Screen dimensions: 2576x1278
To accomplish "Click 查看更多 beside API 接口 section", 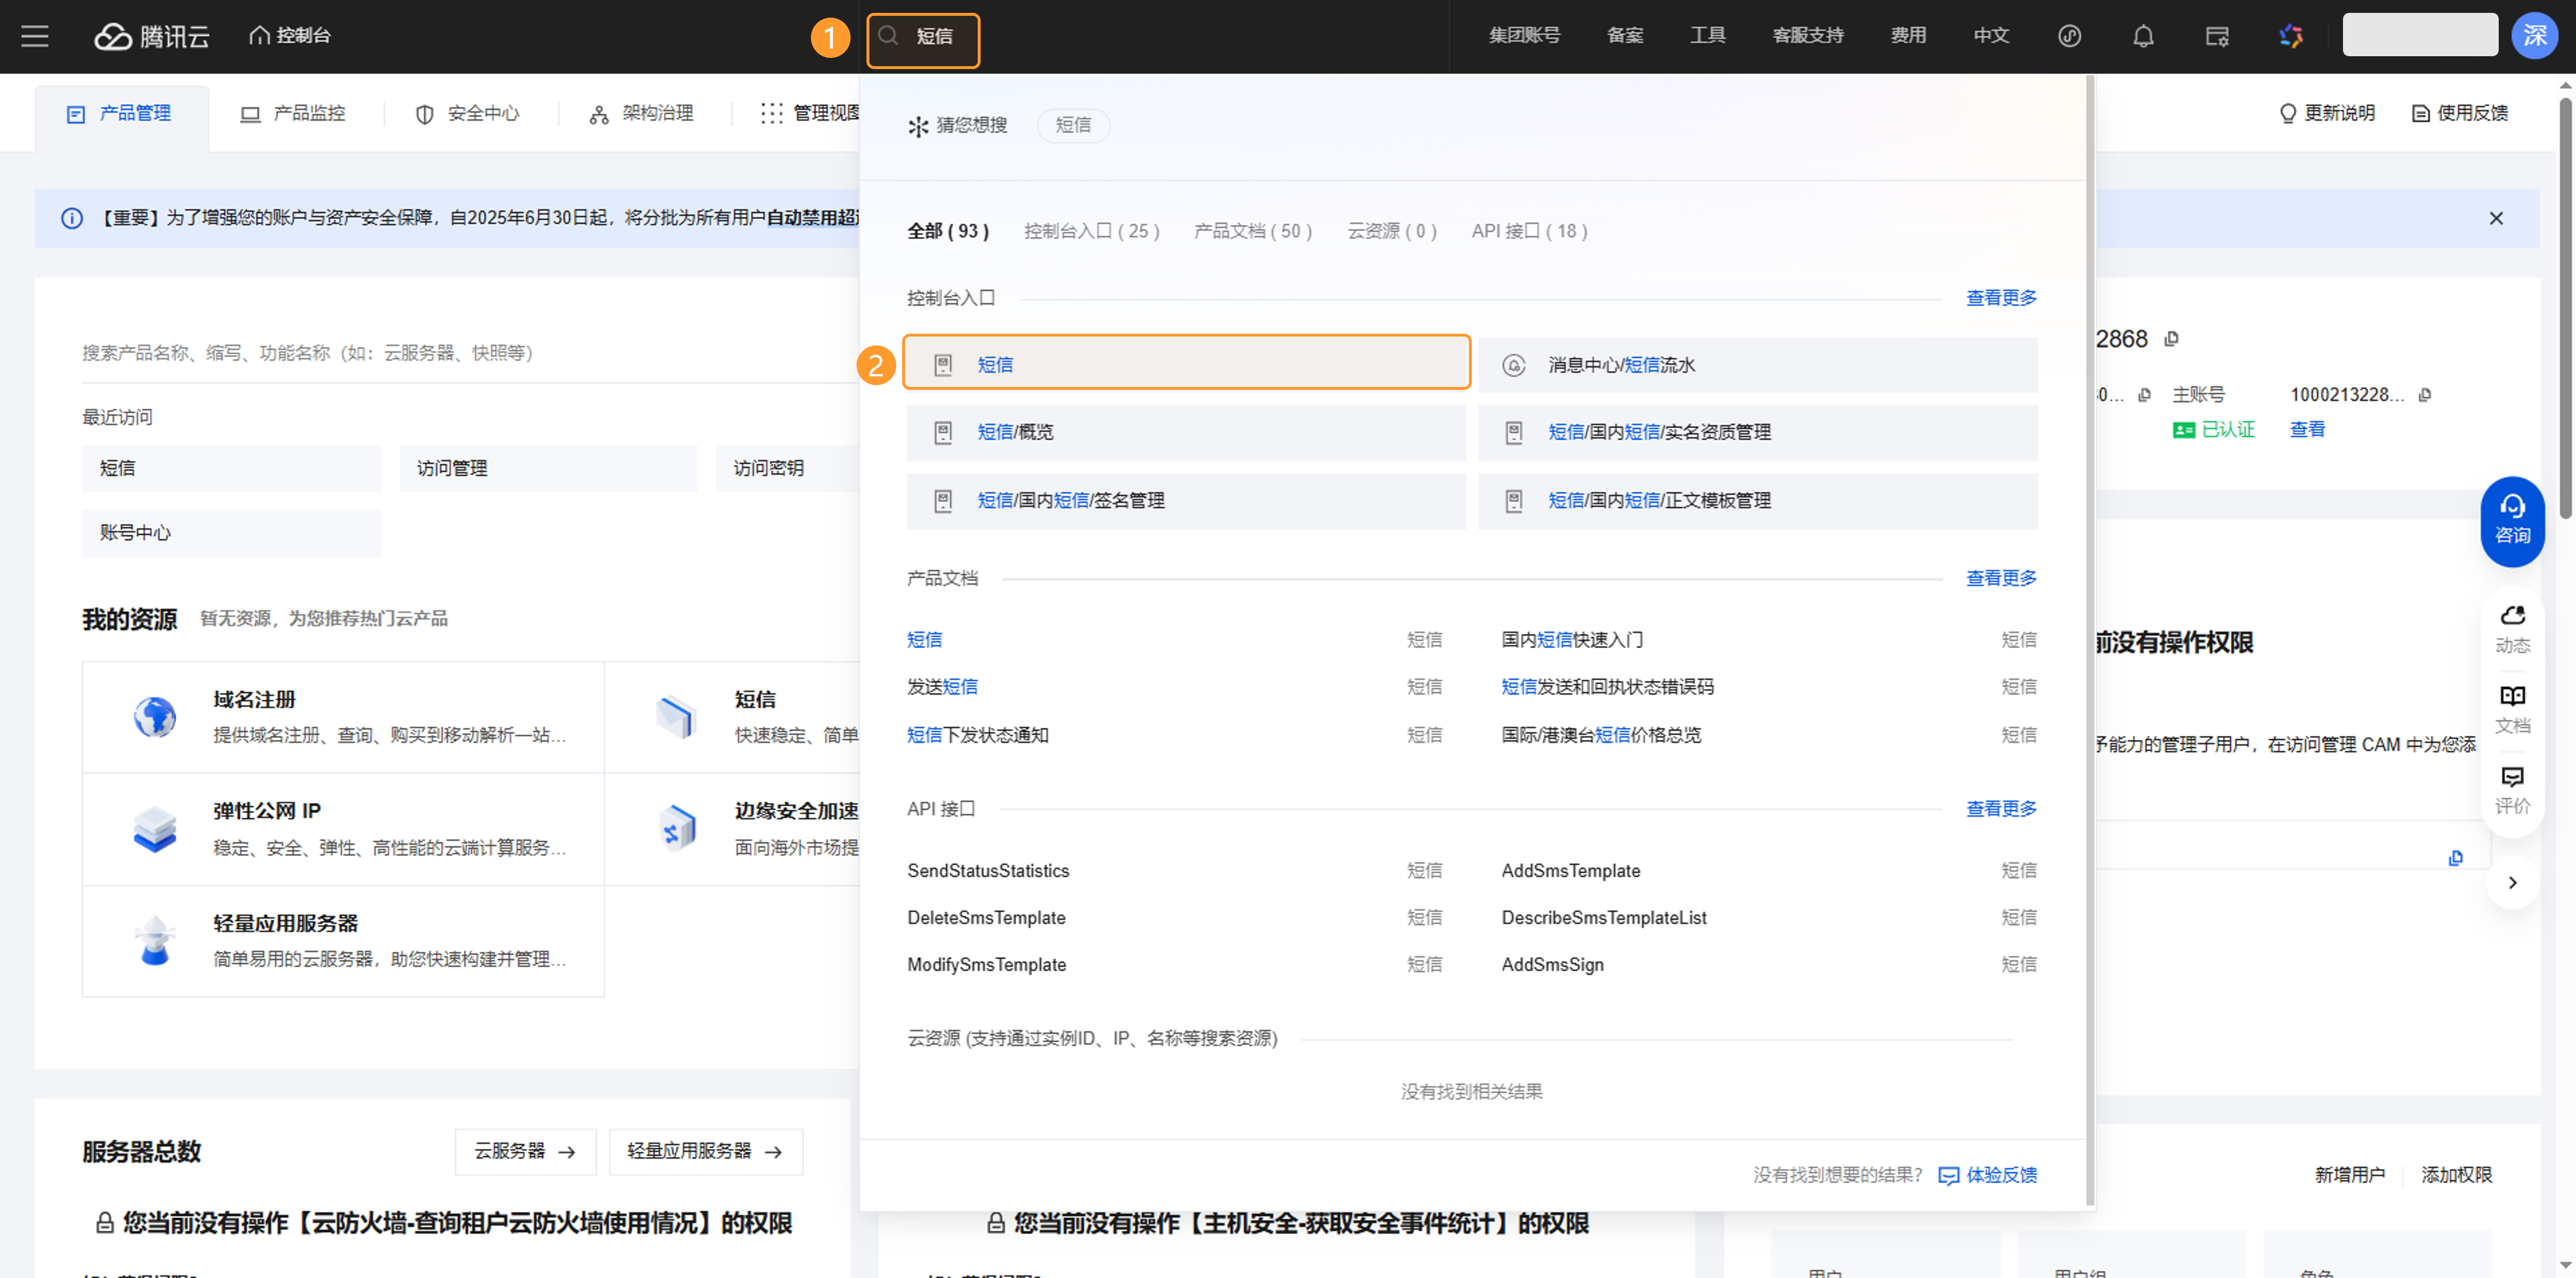I will pos(2000,808).
